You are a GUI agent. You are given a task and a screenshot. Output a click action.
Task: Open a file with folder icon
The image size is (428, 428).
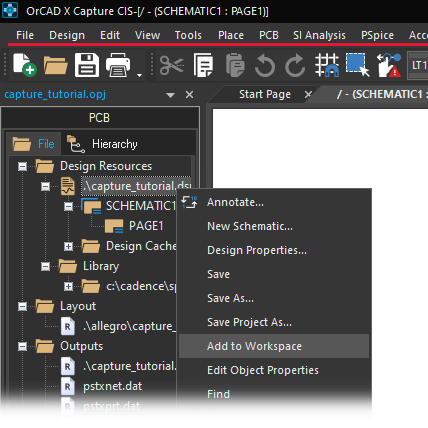tap(56, 65)
